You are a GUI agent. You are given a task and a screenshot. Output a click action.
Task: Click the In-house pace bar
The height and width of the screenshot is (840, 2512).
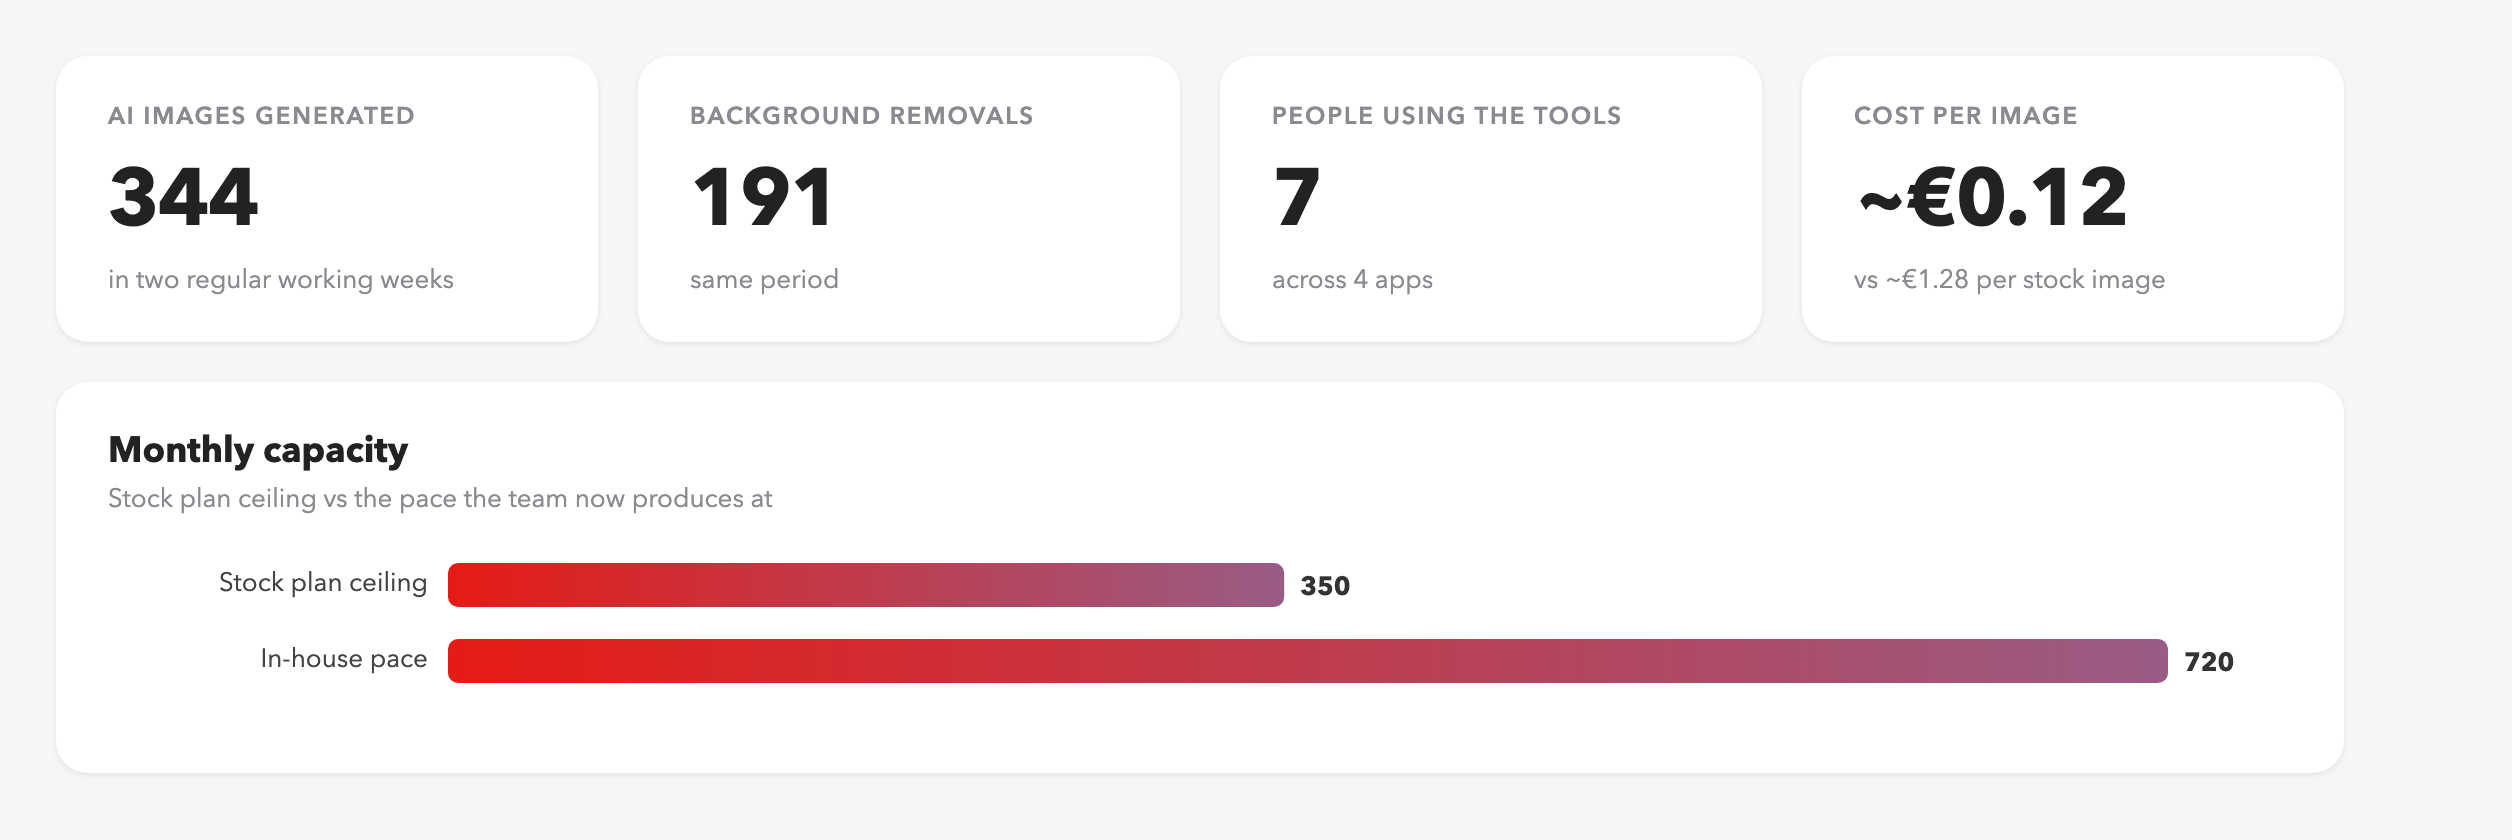click(x=1308, y=661)
